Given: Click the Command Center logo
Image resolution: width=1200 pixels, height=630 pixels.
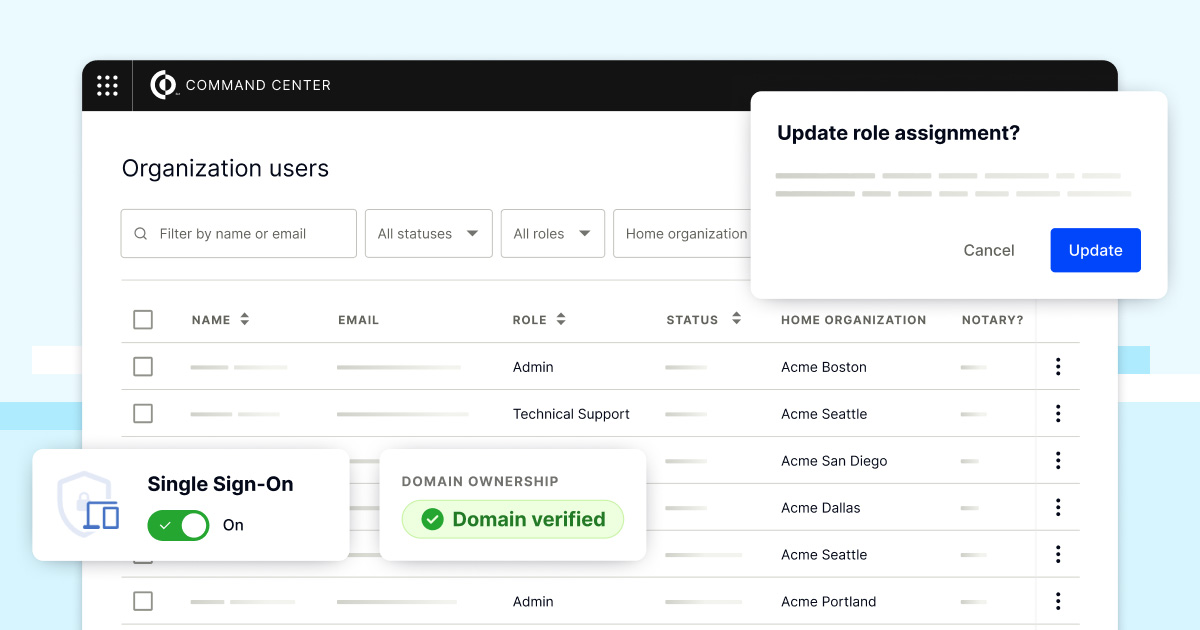Looking at the screenshot, I should click(163, 85).
